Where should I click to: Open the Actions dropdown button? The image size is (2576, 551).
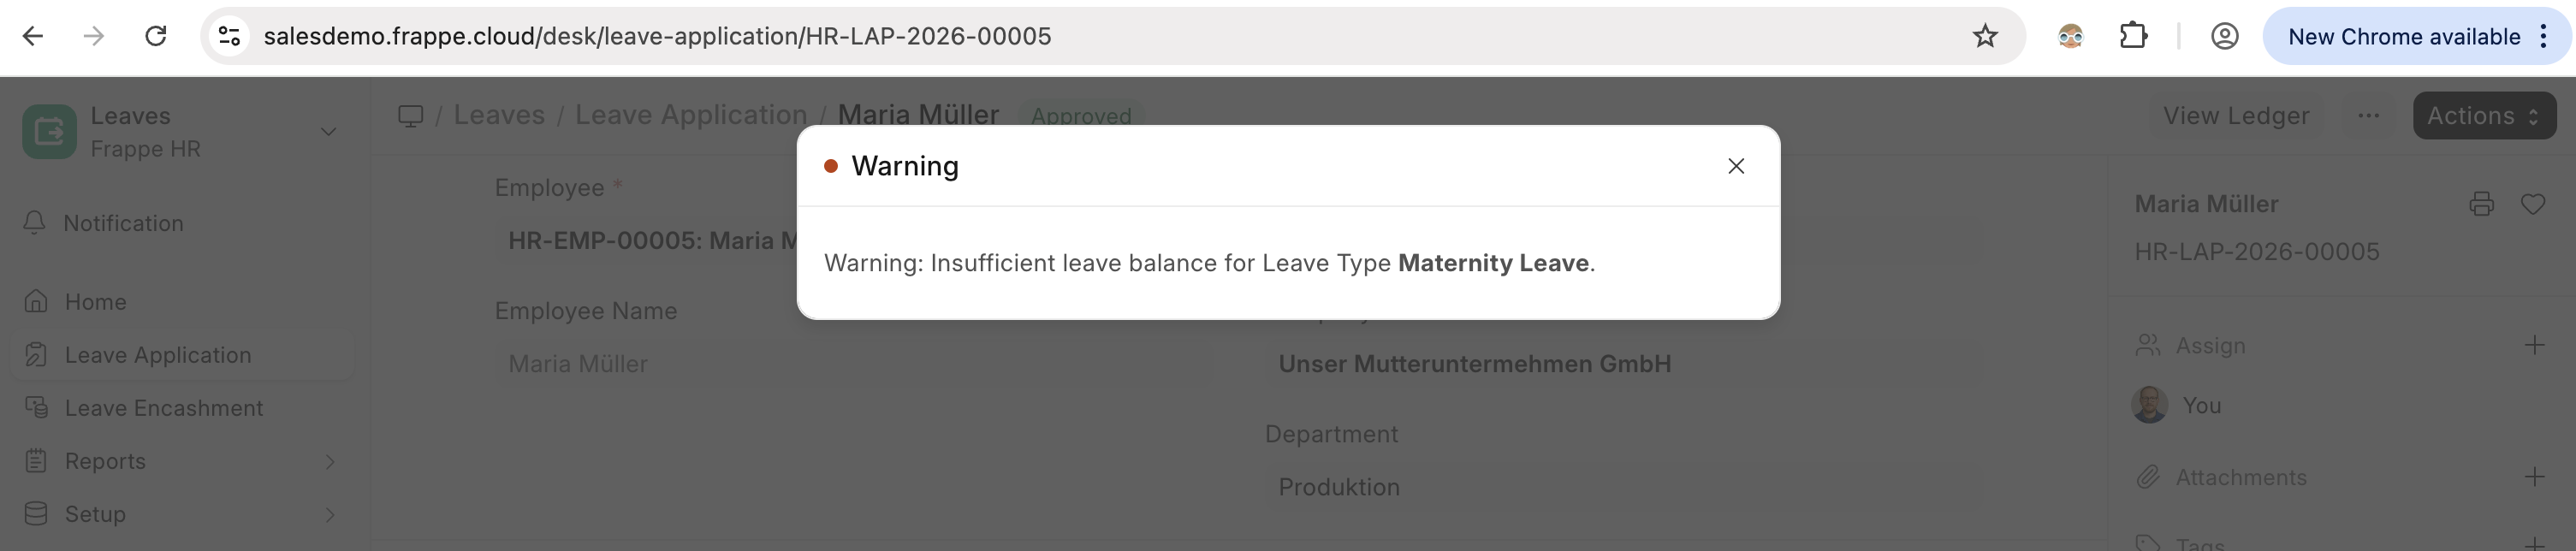2484,116
